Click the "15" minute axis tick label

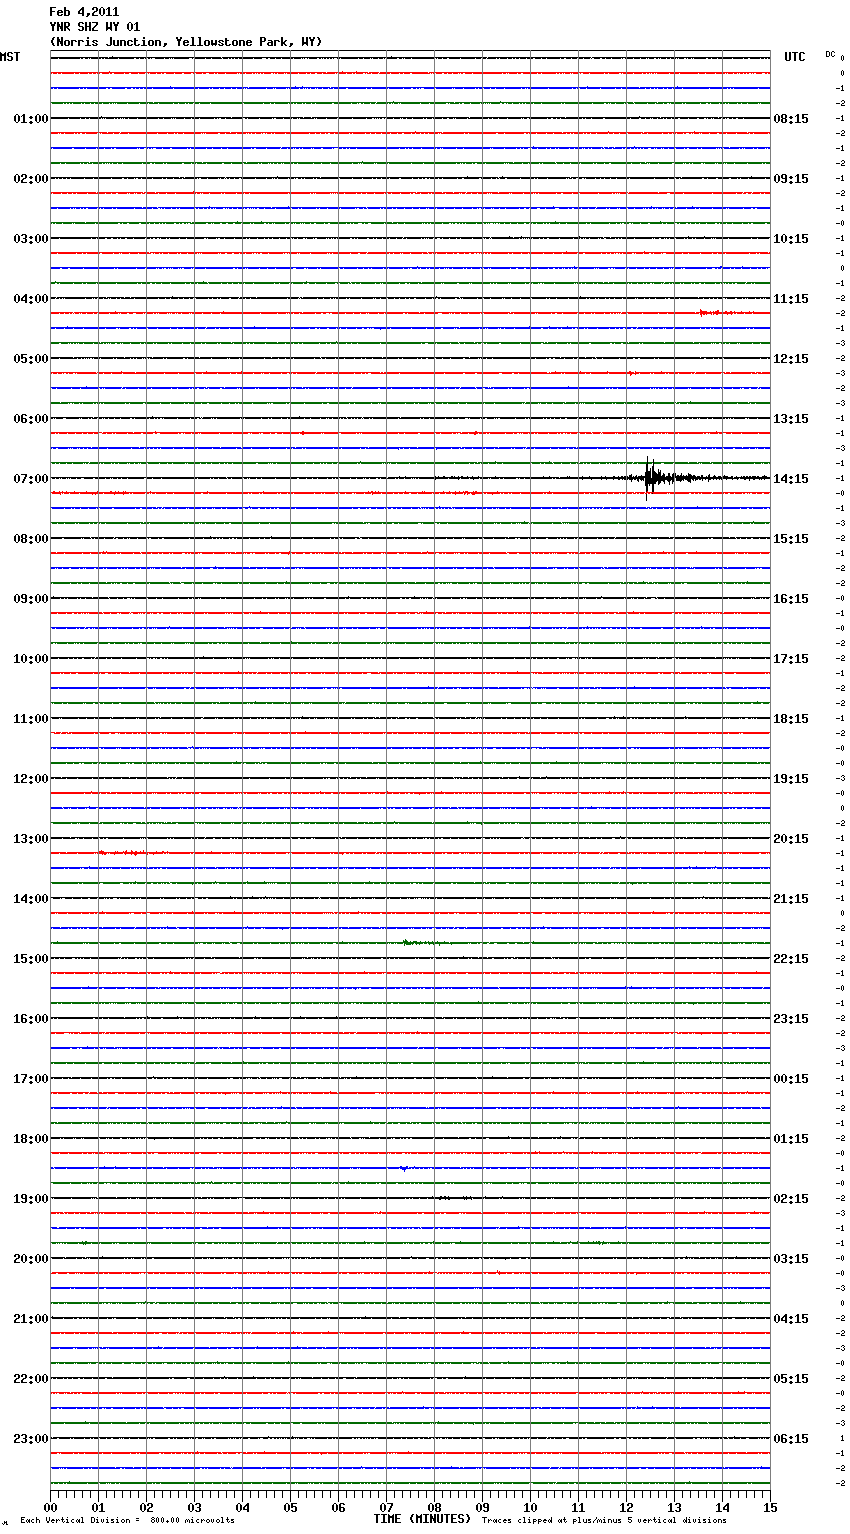pos(770,1507)
